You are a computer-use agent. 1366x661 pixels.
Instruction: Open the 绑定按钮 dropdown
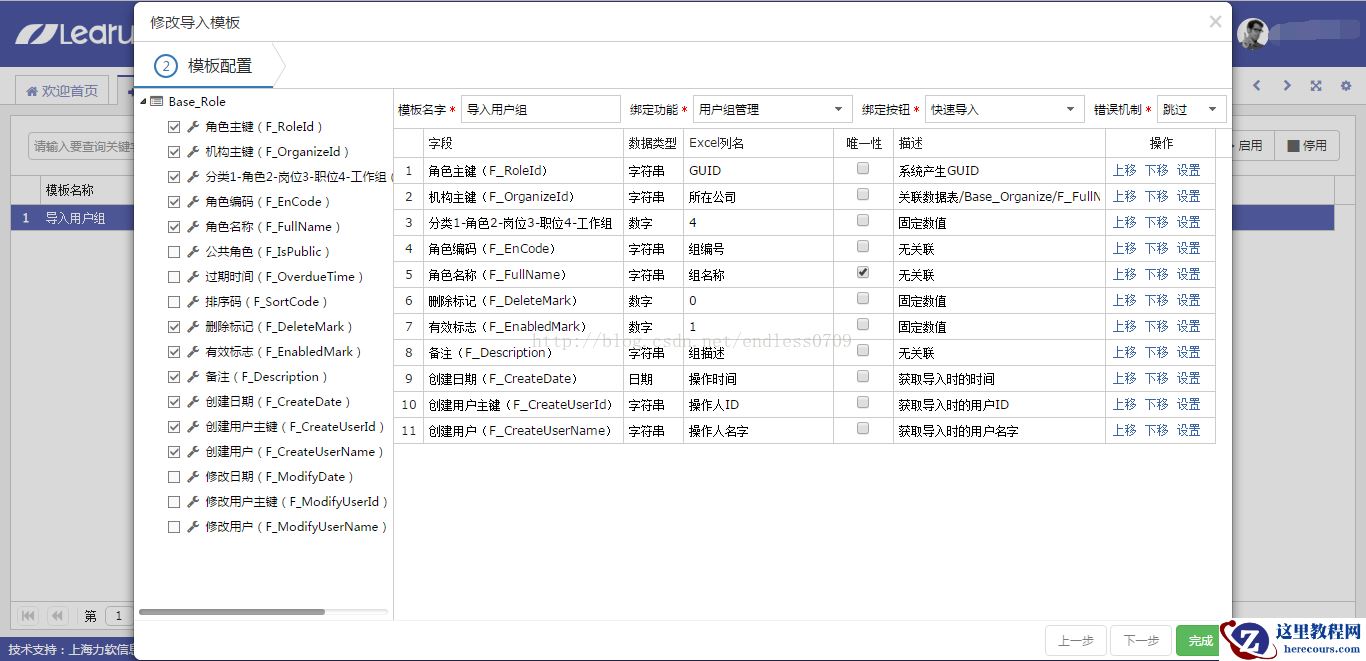(x=1004, y=109)
